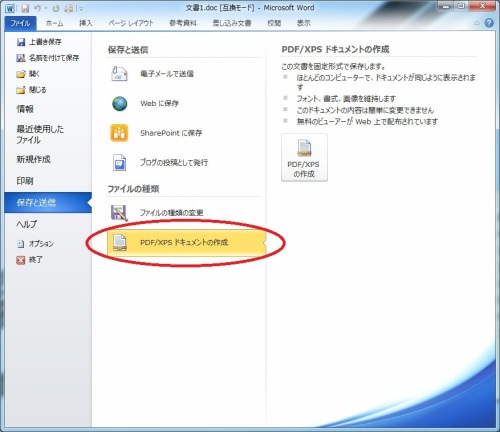Click the Word application icon in title bar

click(x=10, y=8)
